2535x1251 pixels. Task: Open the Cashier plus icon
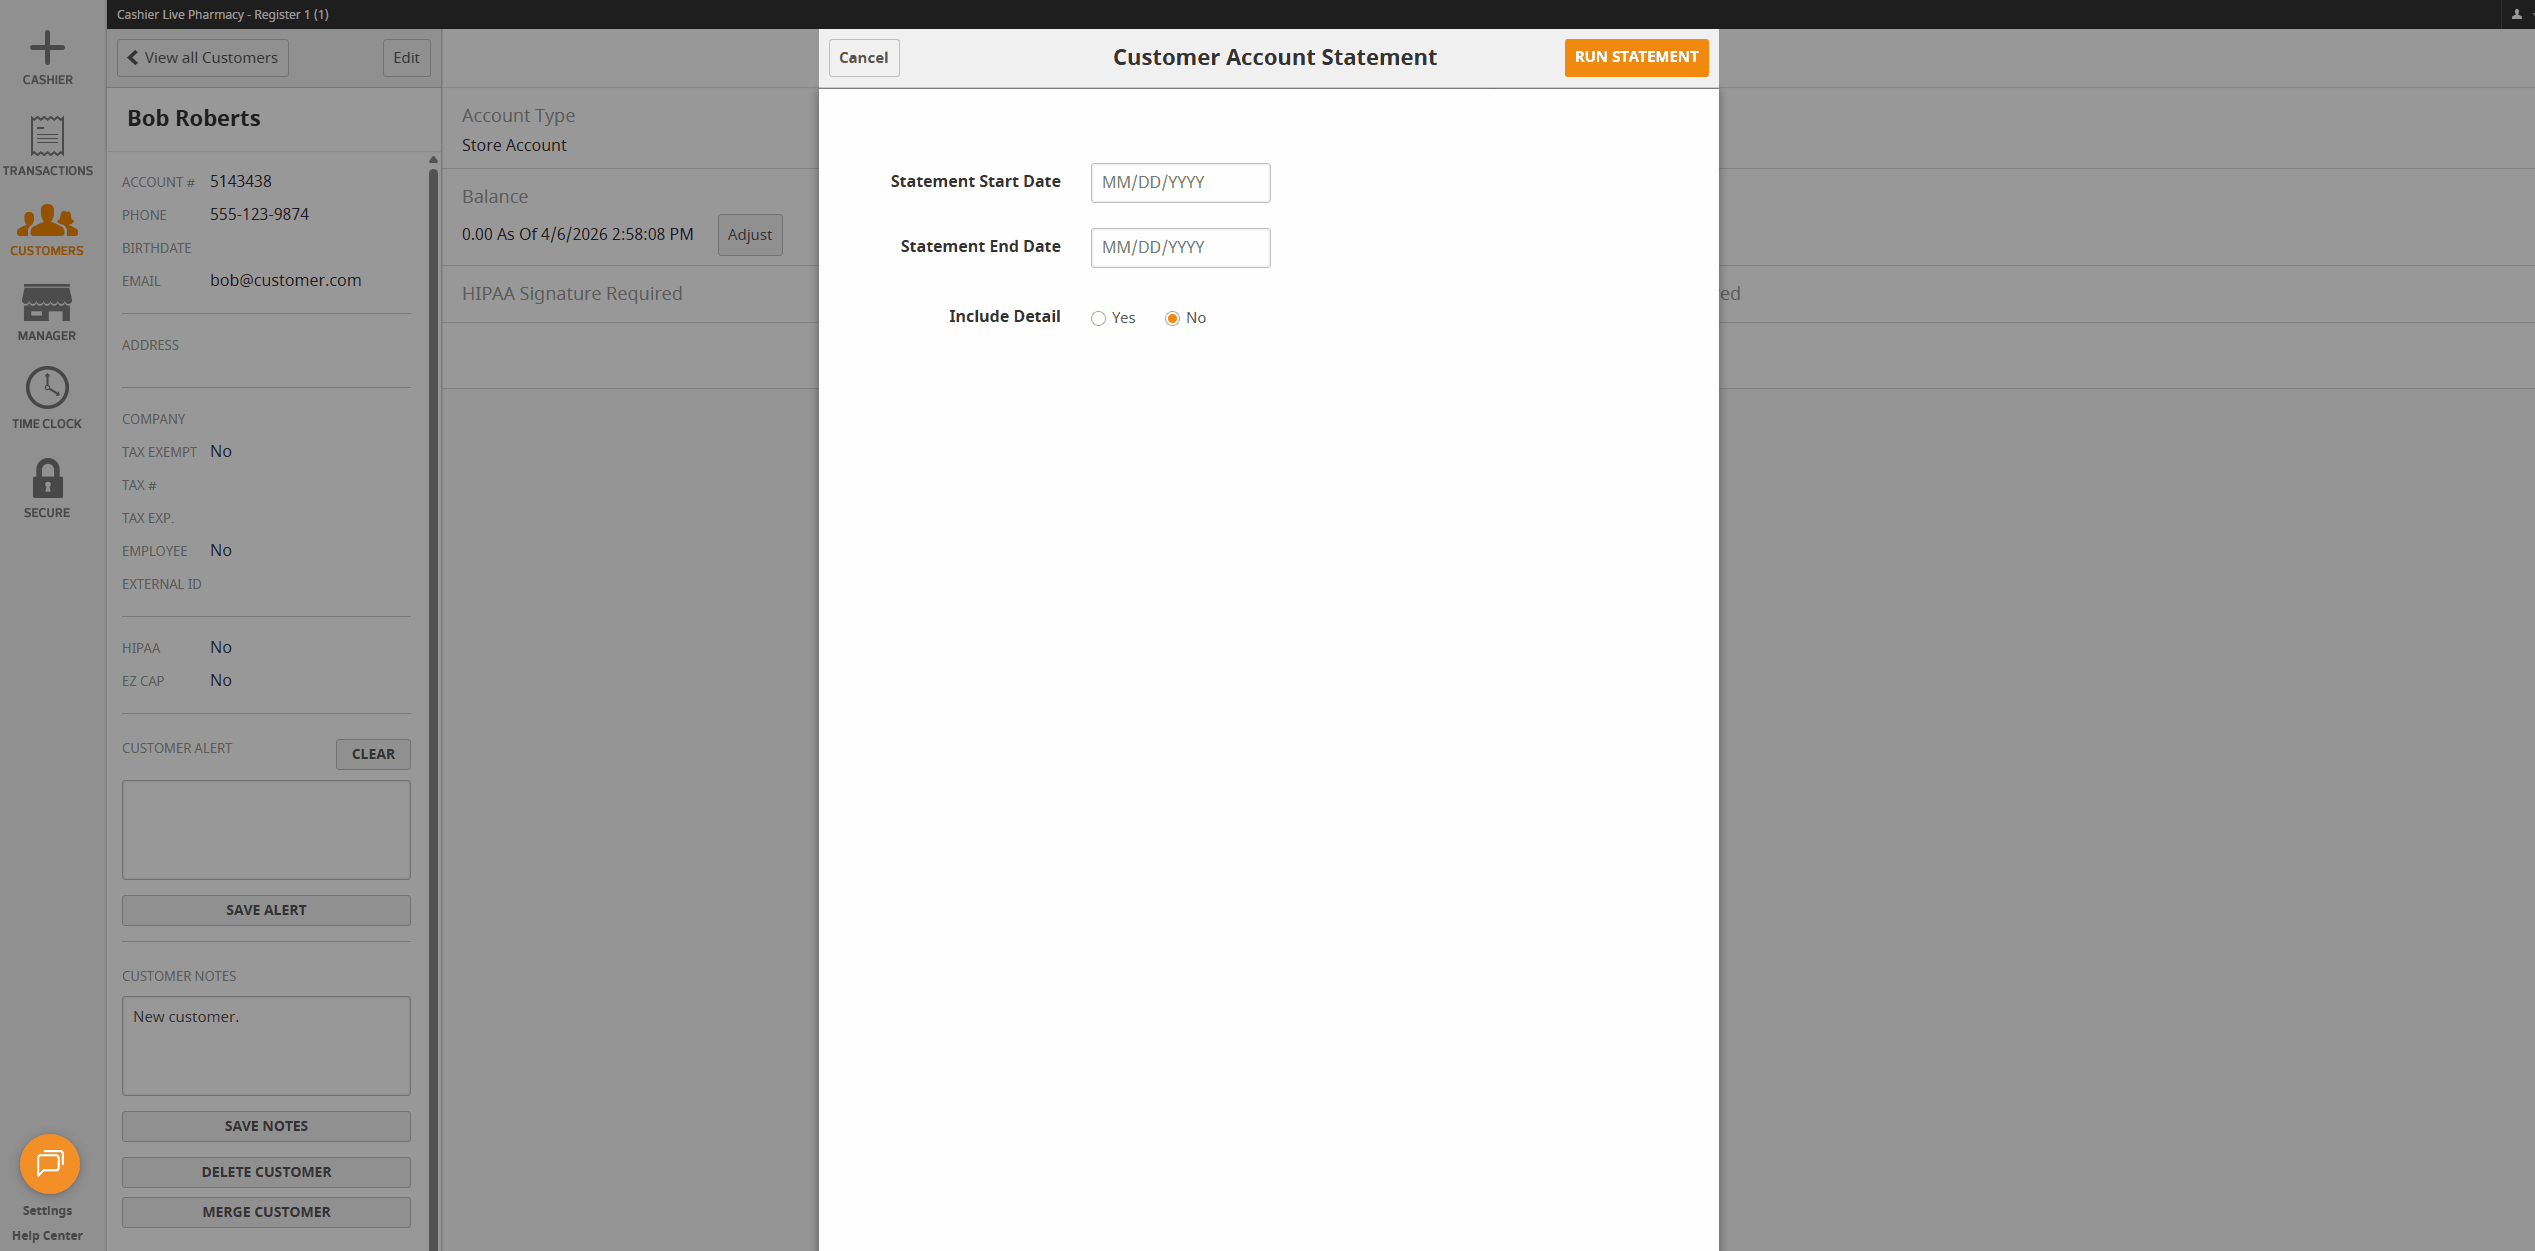pos(47,48)
